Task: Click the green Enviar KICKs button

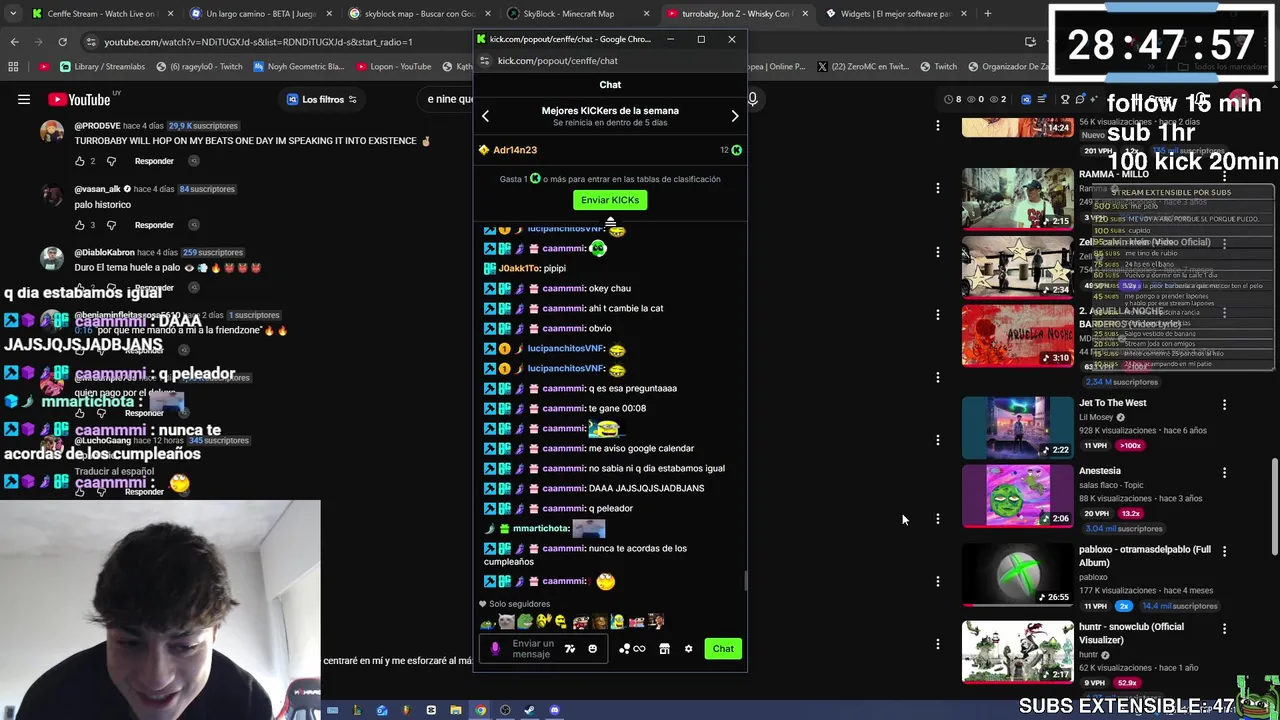Action: pos(610,200)
